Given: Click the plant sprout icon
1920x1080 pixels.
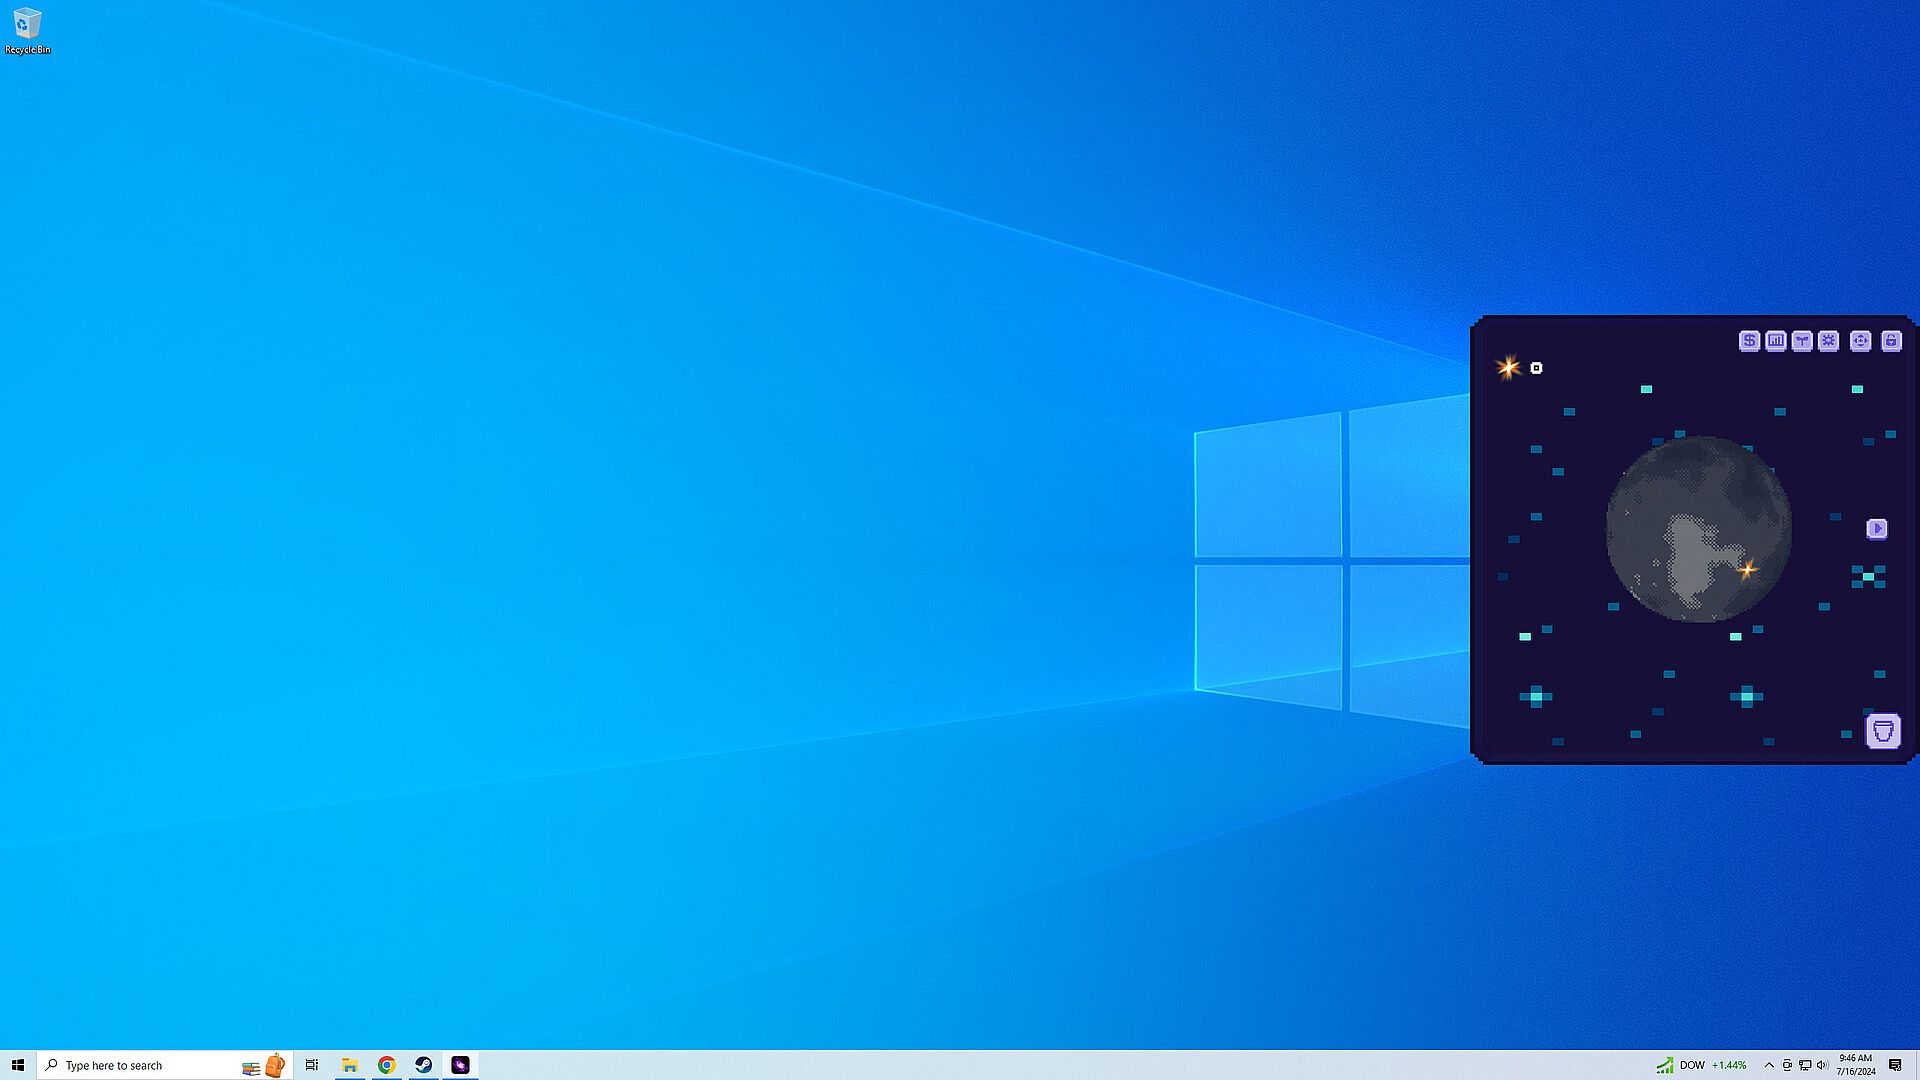Looking at the screenshot, I should (x=1802, y=341).
